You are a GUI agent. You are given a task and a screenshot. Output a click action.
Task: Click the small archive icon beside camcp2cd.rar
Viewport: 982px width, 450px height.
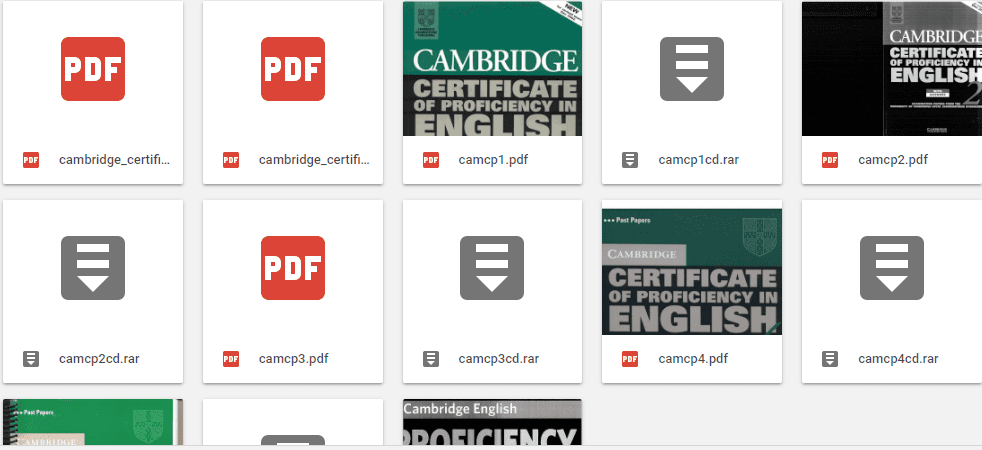[x=31, y=359]
